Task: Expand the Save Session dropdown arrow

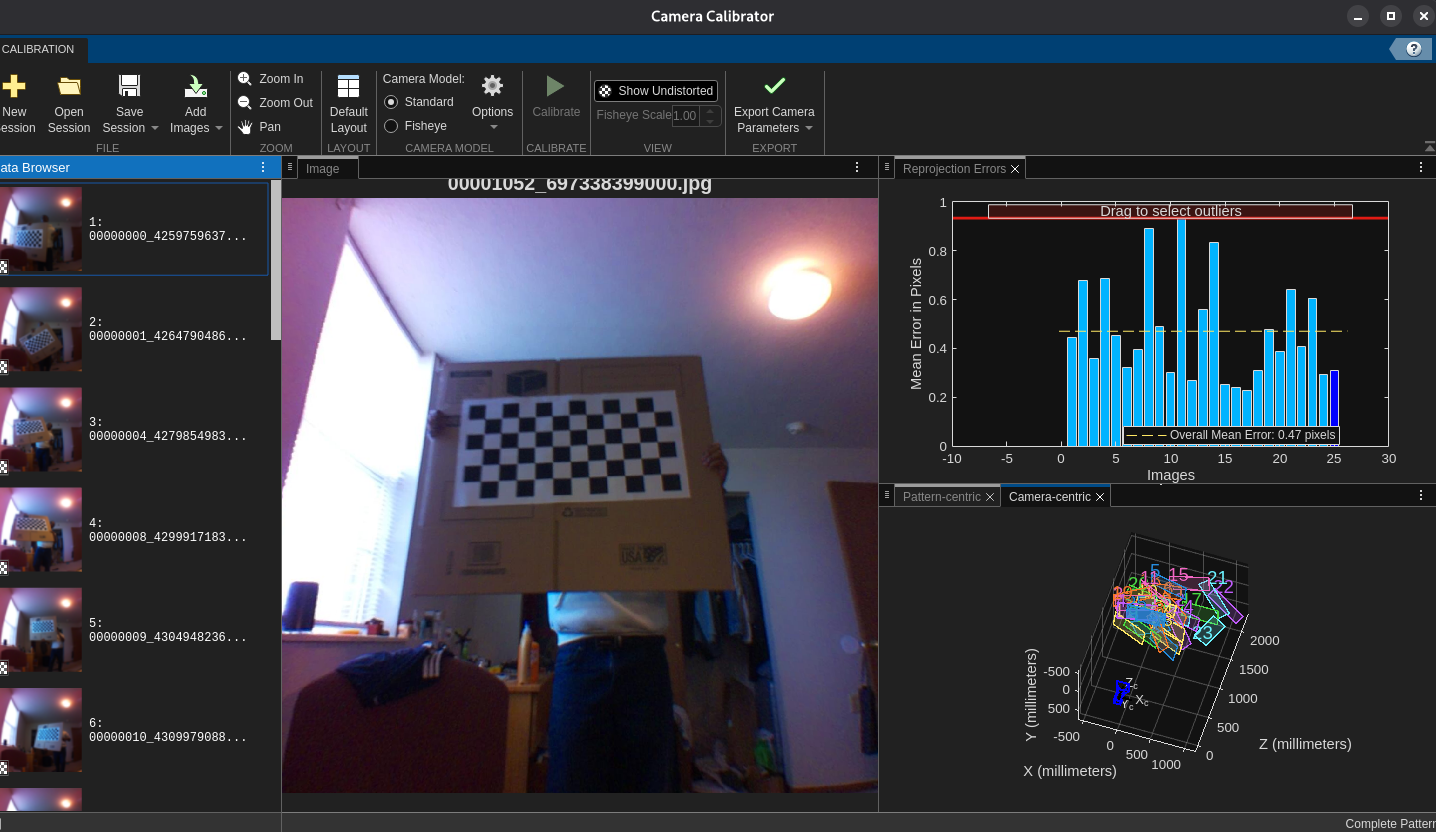Action: pos(154,129)
